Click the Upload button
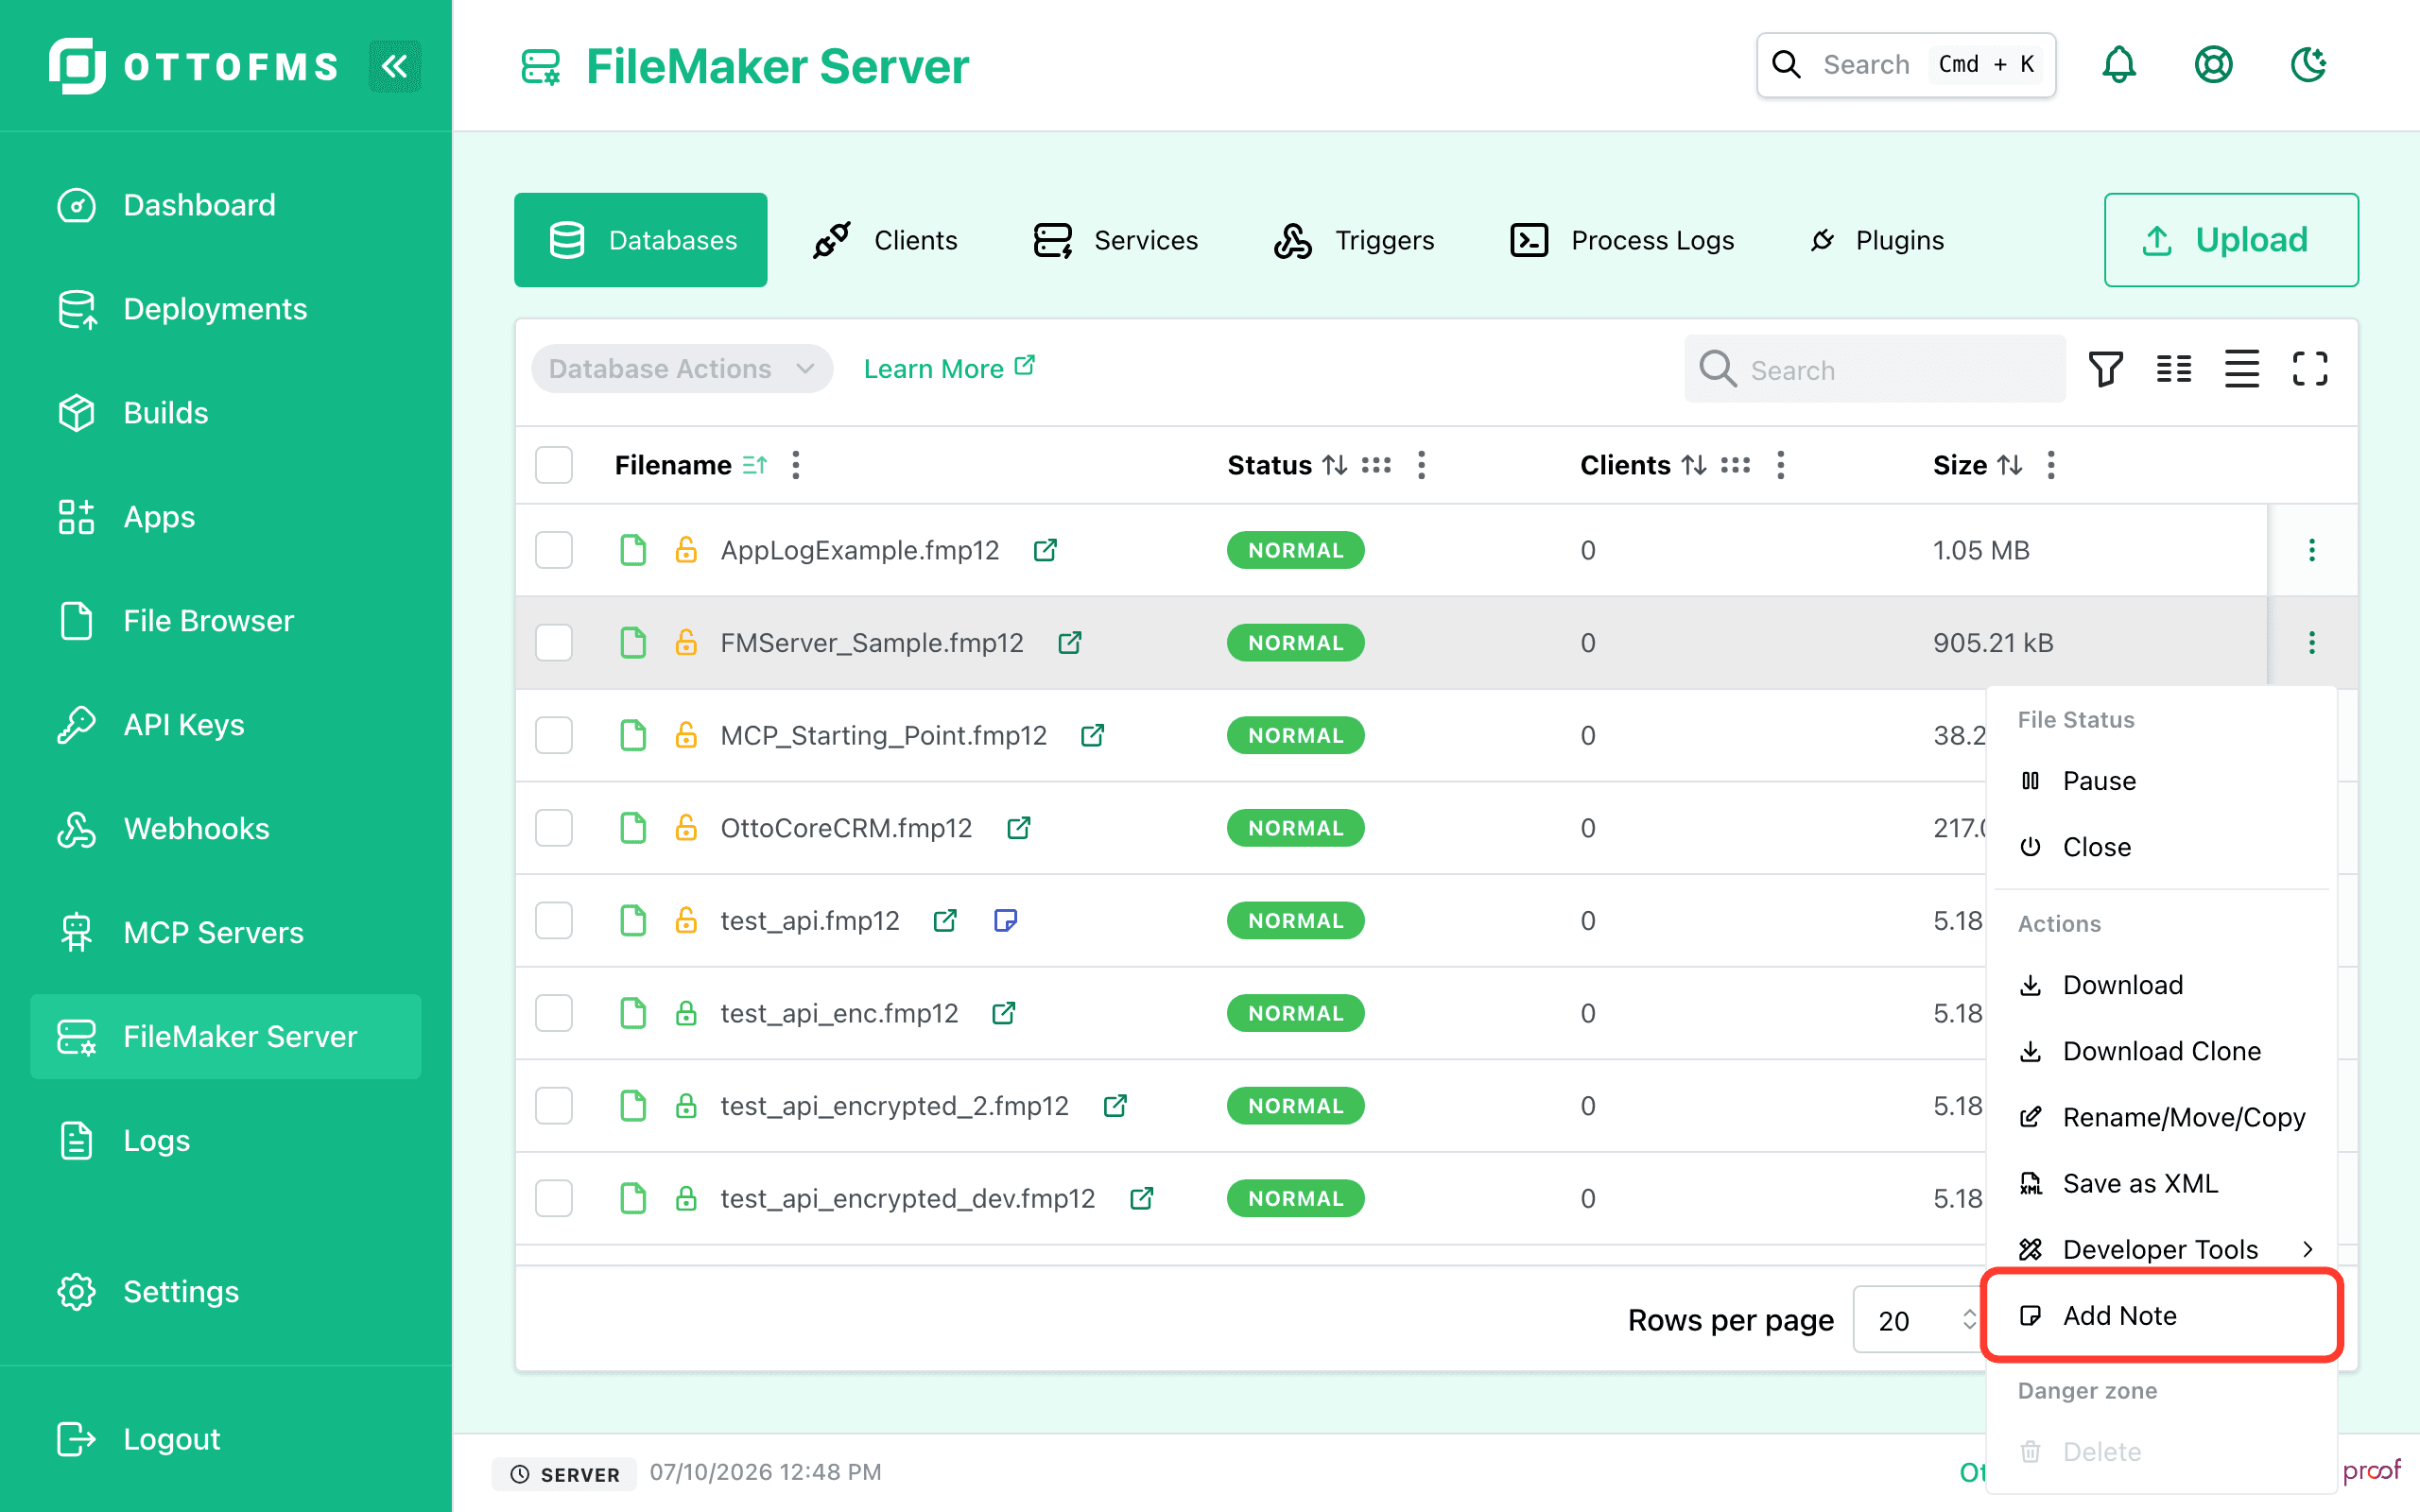The image size is (2420, 1512). click(2231, 240)
